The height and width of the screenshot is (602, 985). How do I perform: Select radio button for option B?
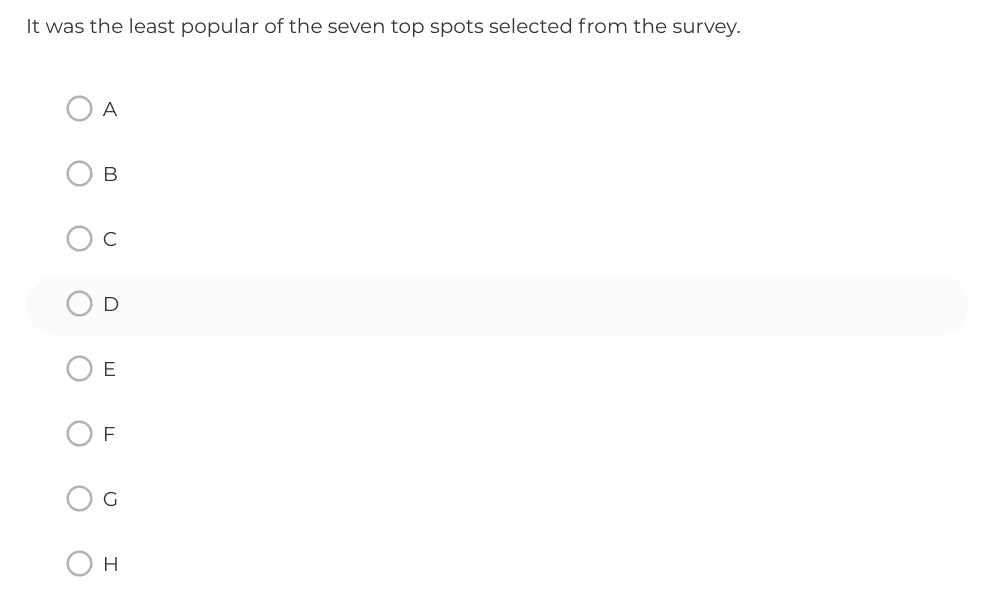point(79,173)
